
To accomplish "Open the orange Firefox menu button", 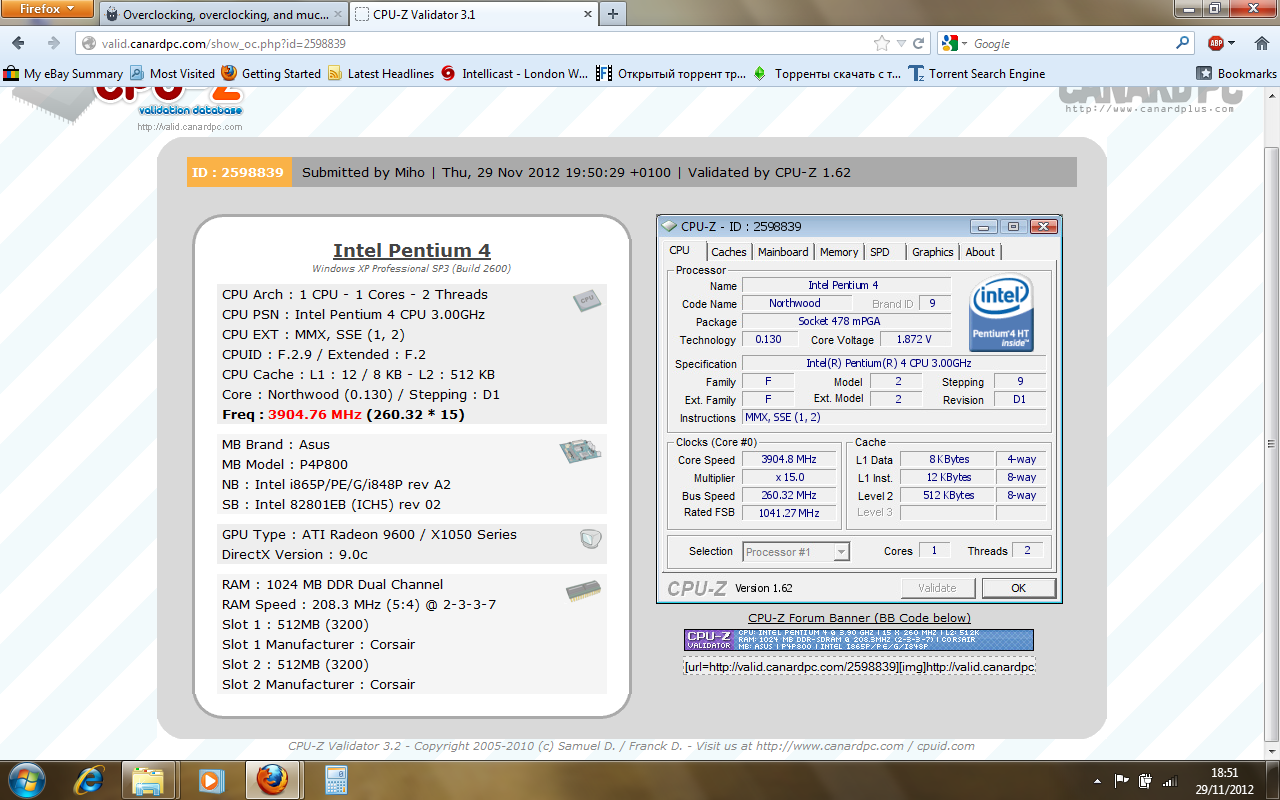I will click(x=48, y=9).
